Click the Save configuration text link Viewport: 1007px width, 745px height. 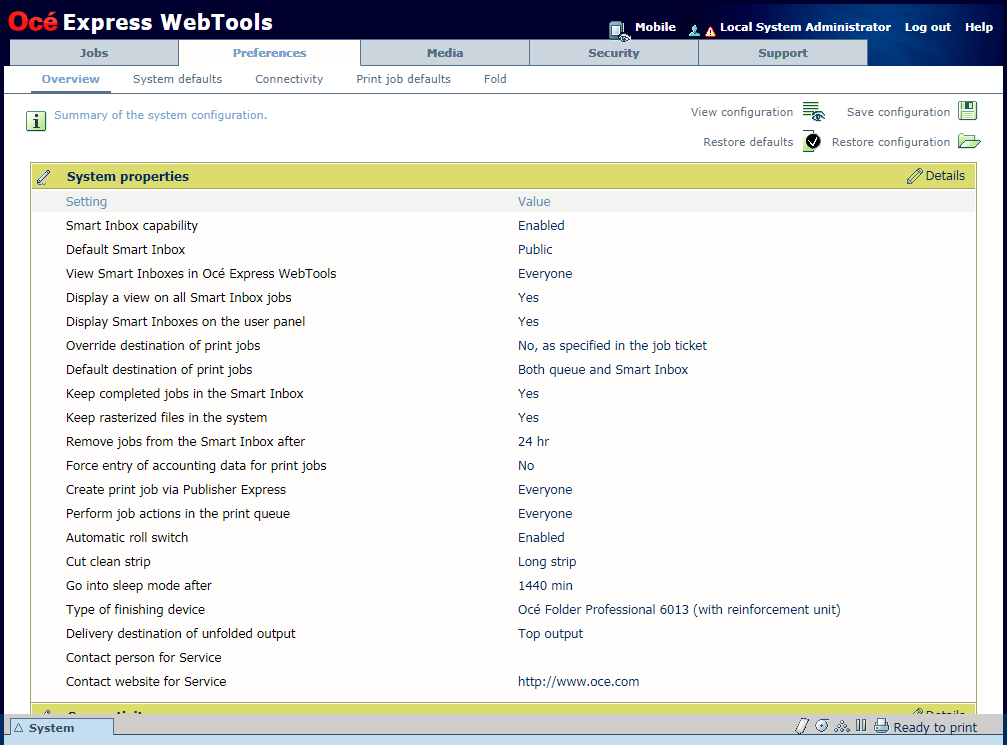(x=898, y=112)
